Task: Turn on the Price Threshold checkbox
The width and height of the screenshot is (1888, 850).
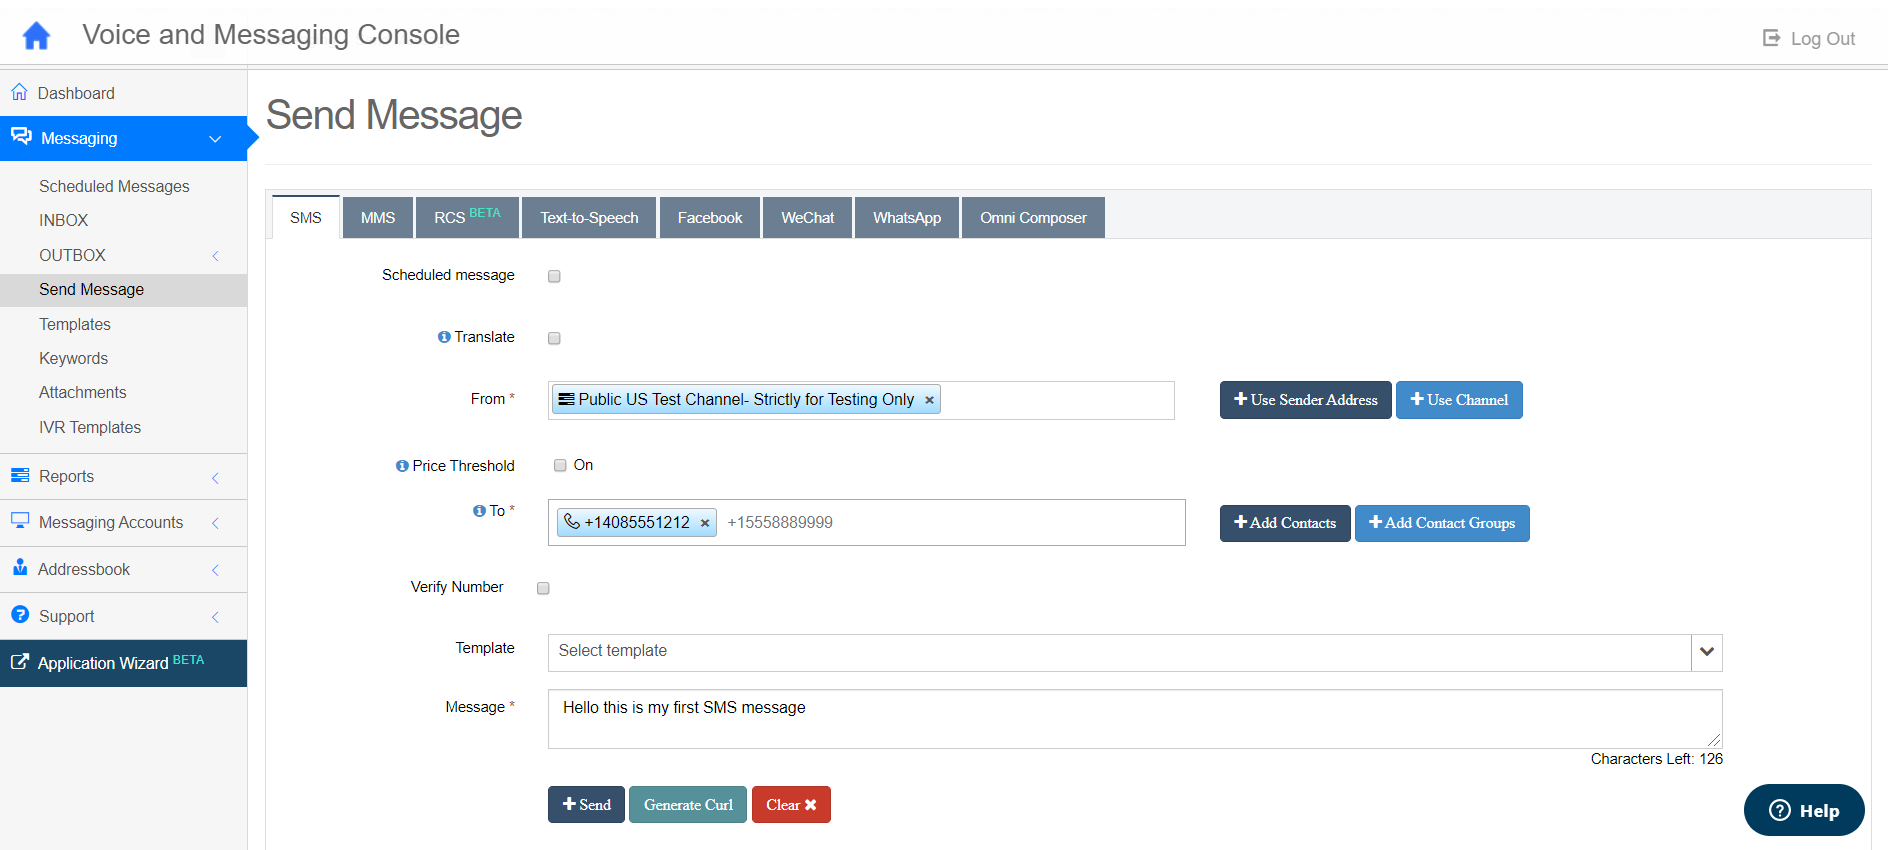Action: [560, 465]
